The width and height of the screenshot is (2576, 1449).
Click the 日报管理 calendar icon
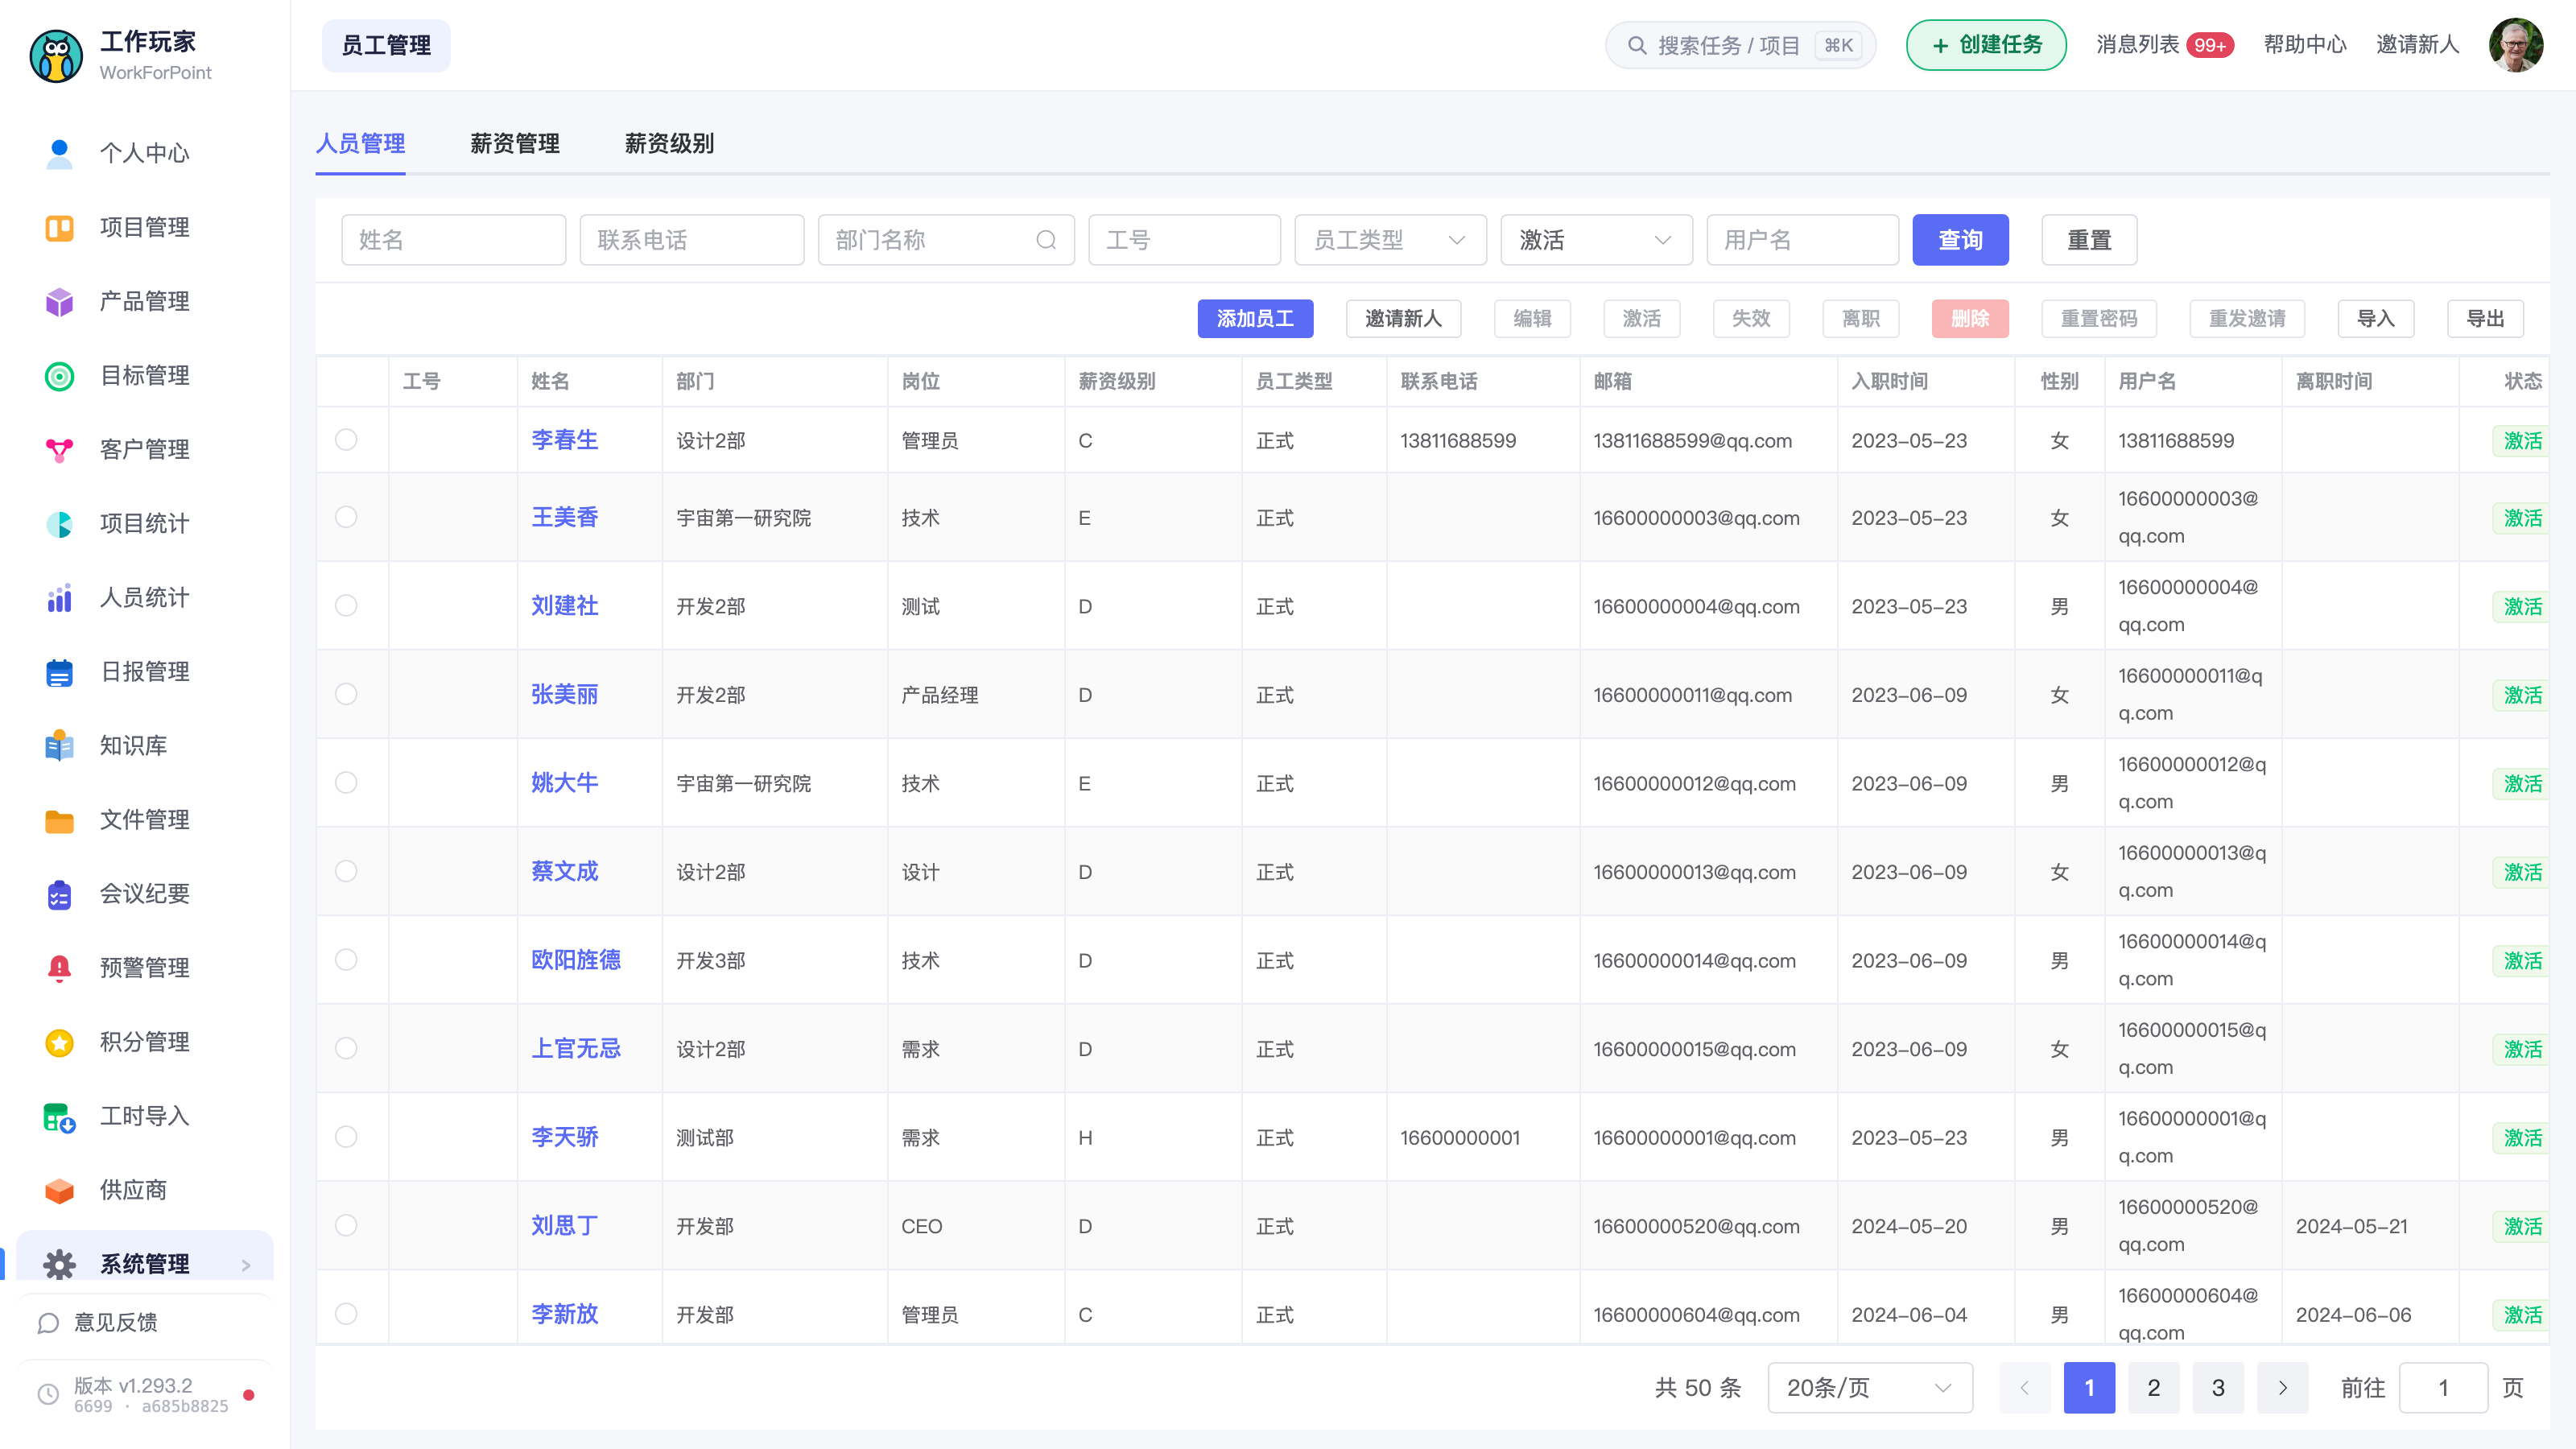click(x=59, y=671)
